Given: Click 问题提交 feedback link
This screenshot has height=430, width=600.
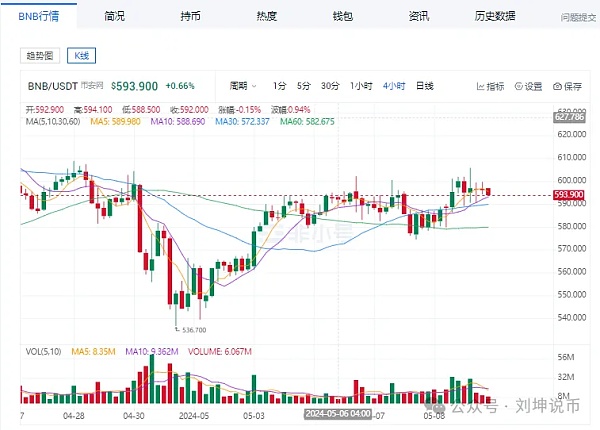Looking at the screenshot, I should coord(579,17).
